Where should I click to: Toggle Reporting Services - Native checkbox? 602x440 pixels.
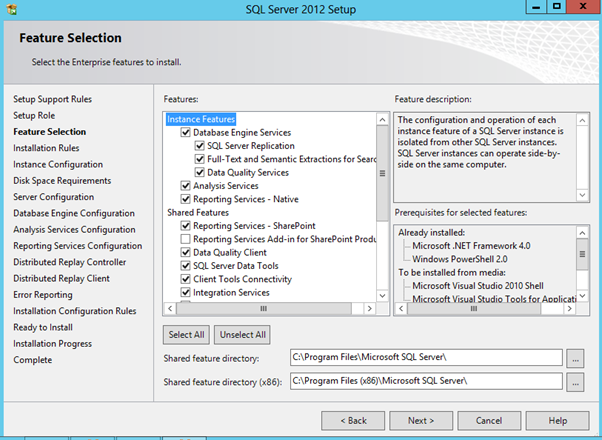click(x=185, y=199)
